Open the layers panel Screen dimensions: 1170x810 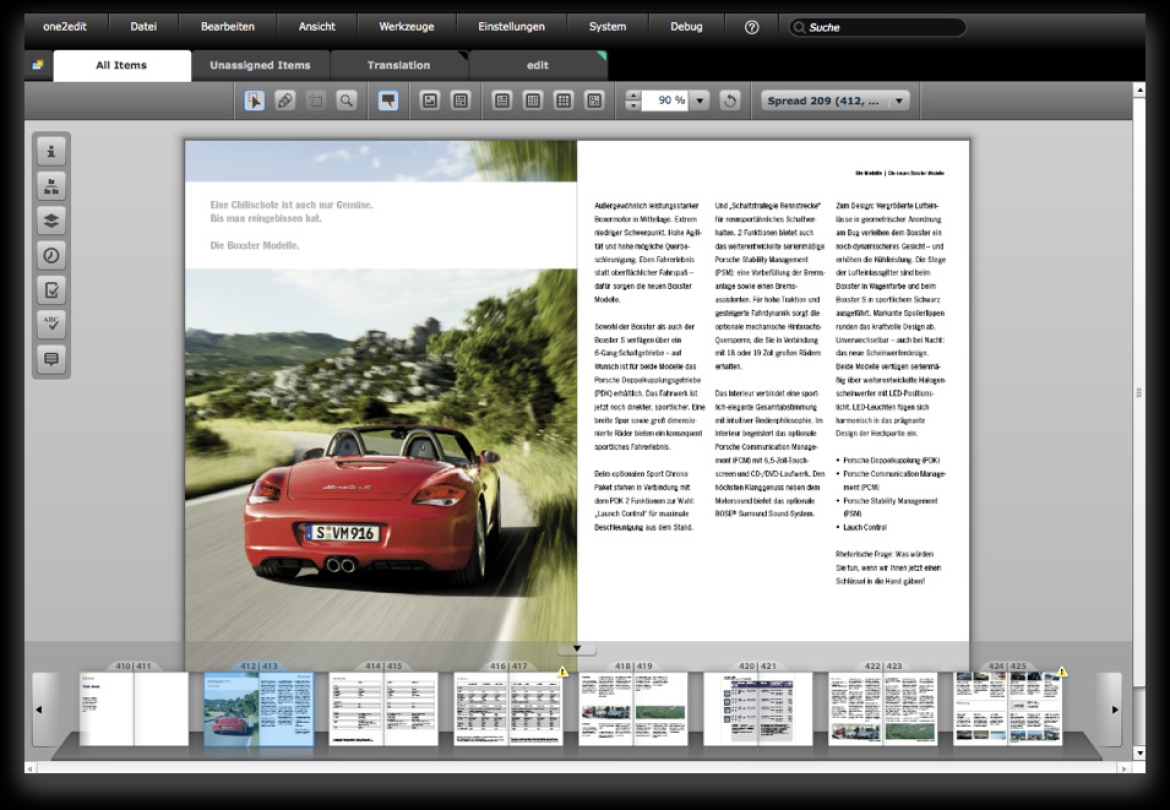click(x=51, y=221)
